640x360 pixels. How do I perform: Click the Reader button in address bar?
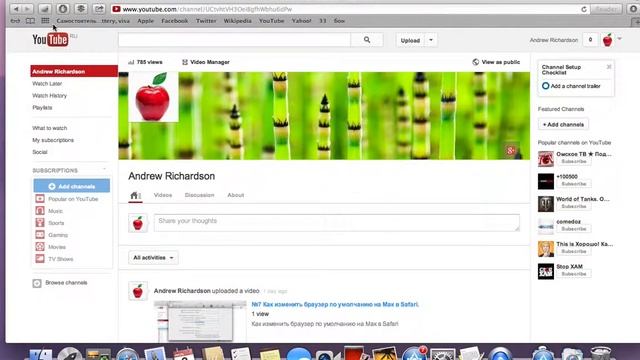pos(607,9)
